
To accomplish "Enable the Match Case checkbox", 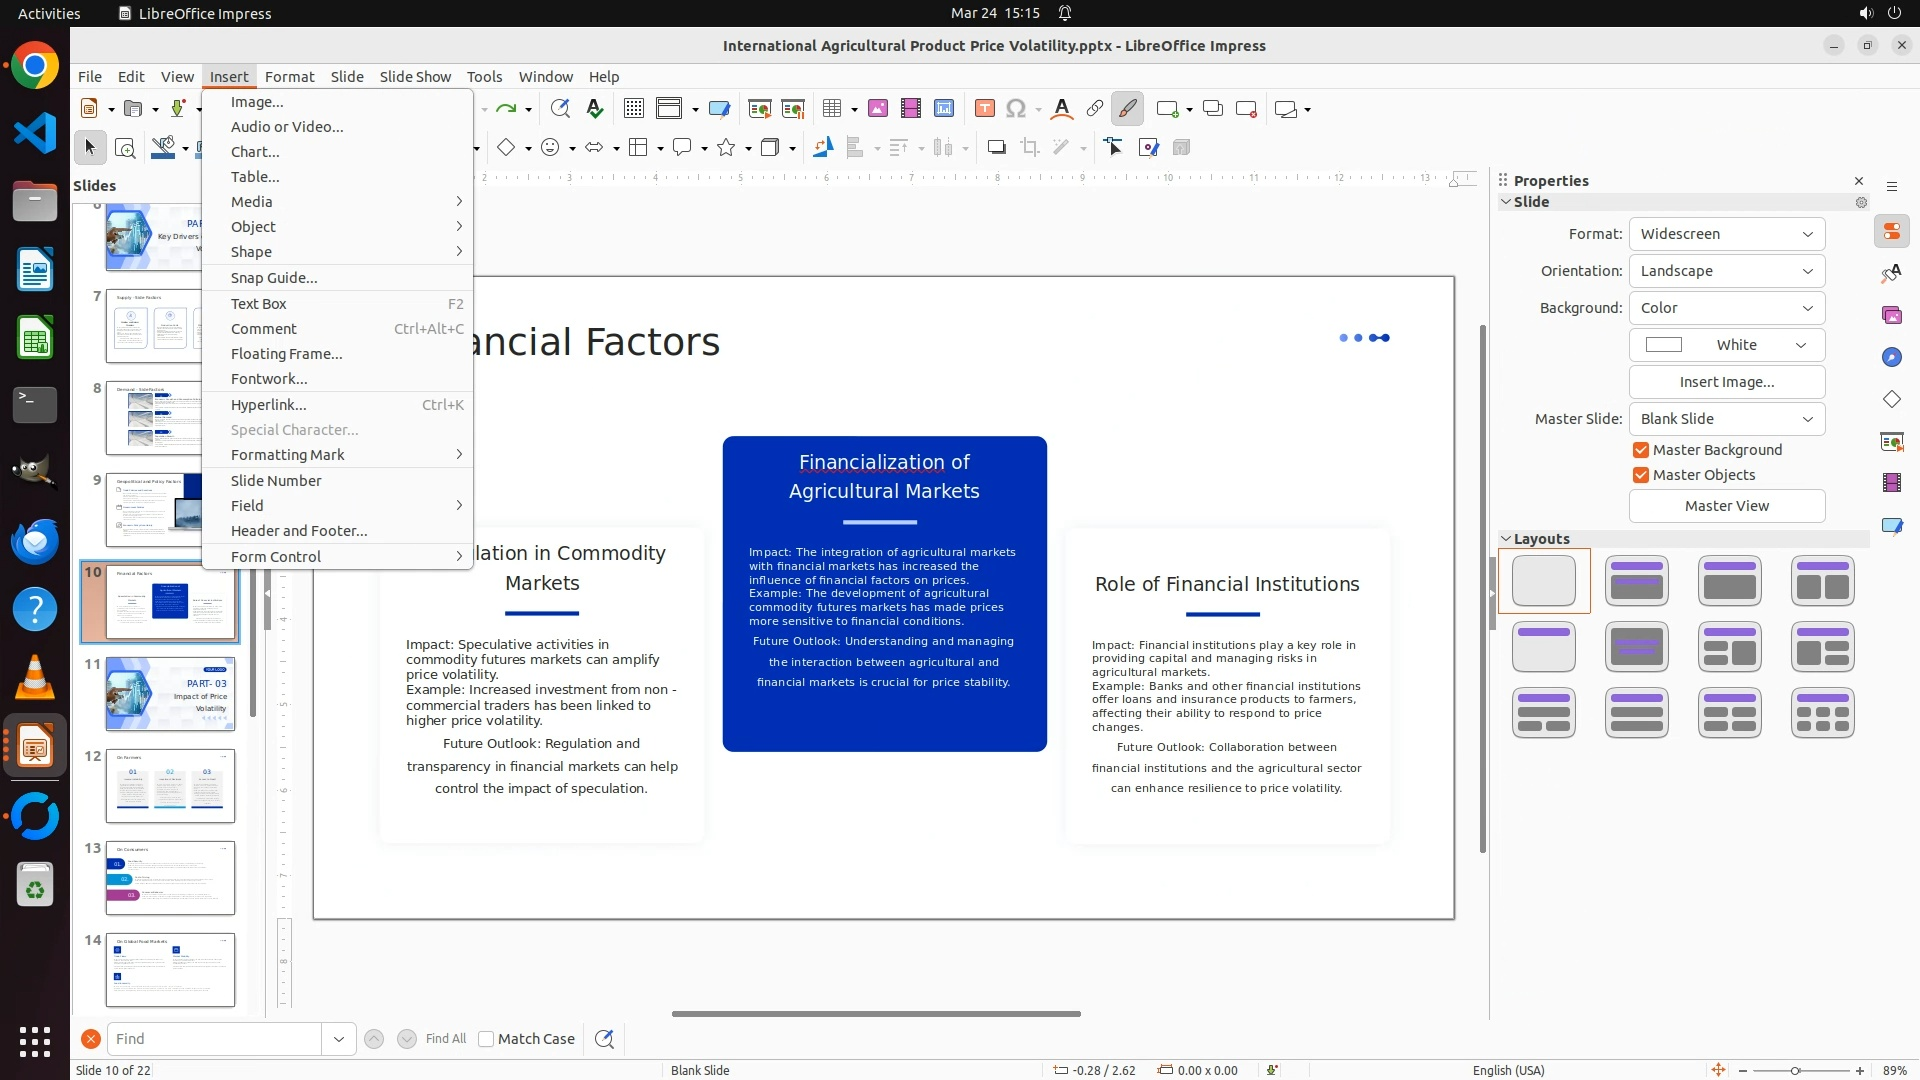I will tap(486, 1039).
